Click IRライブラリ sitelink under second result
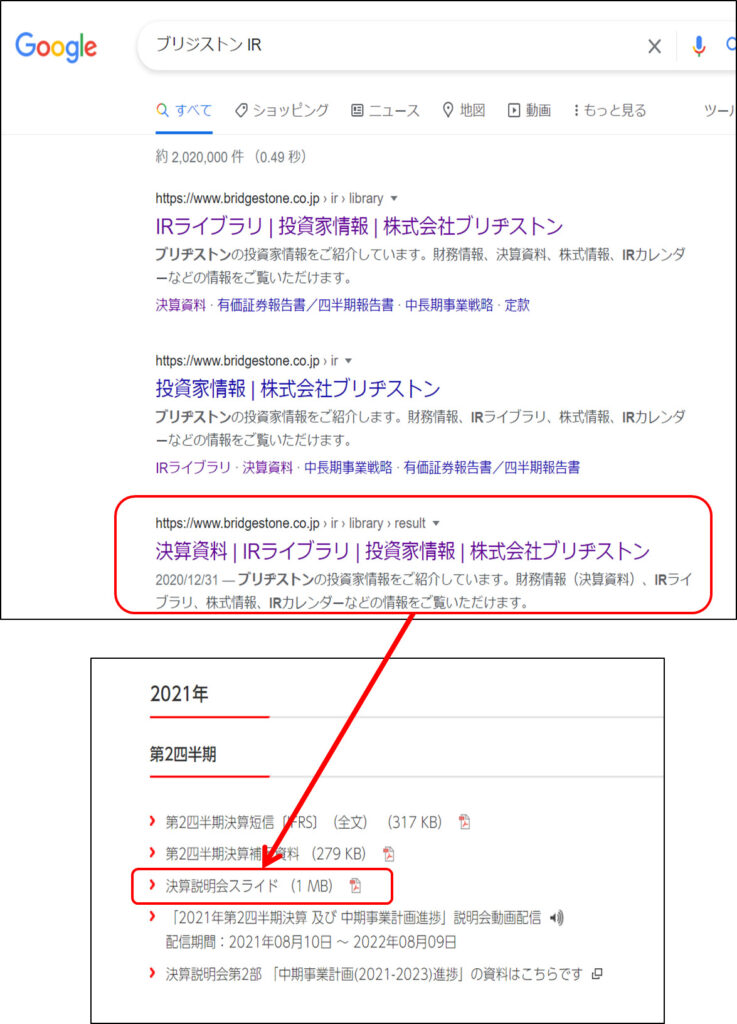Viewport: 737px width, 1024px height. click(x=193, y=468)
